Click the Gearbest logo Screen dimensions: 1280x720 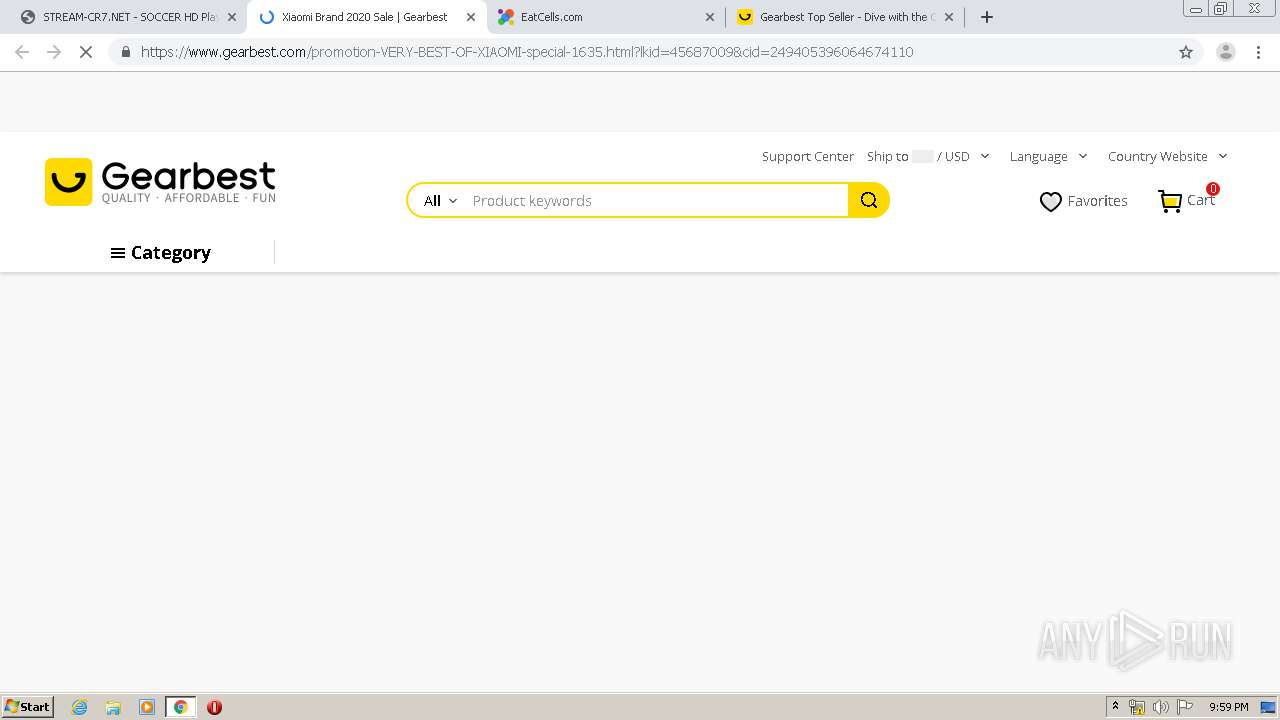pyautogui.click(x=160, y=182)
